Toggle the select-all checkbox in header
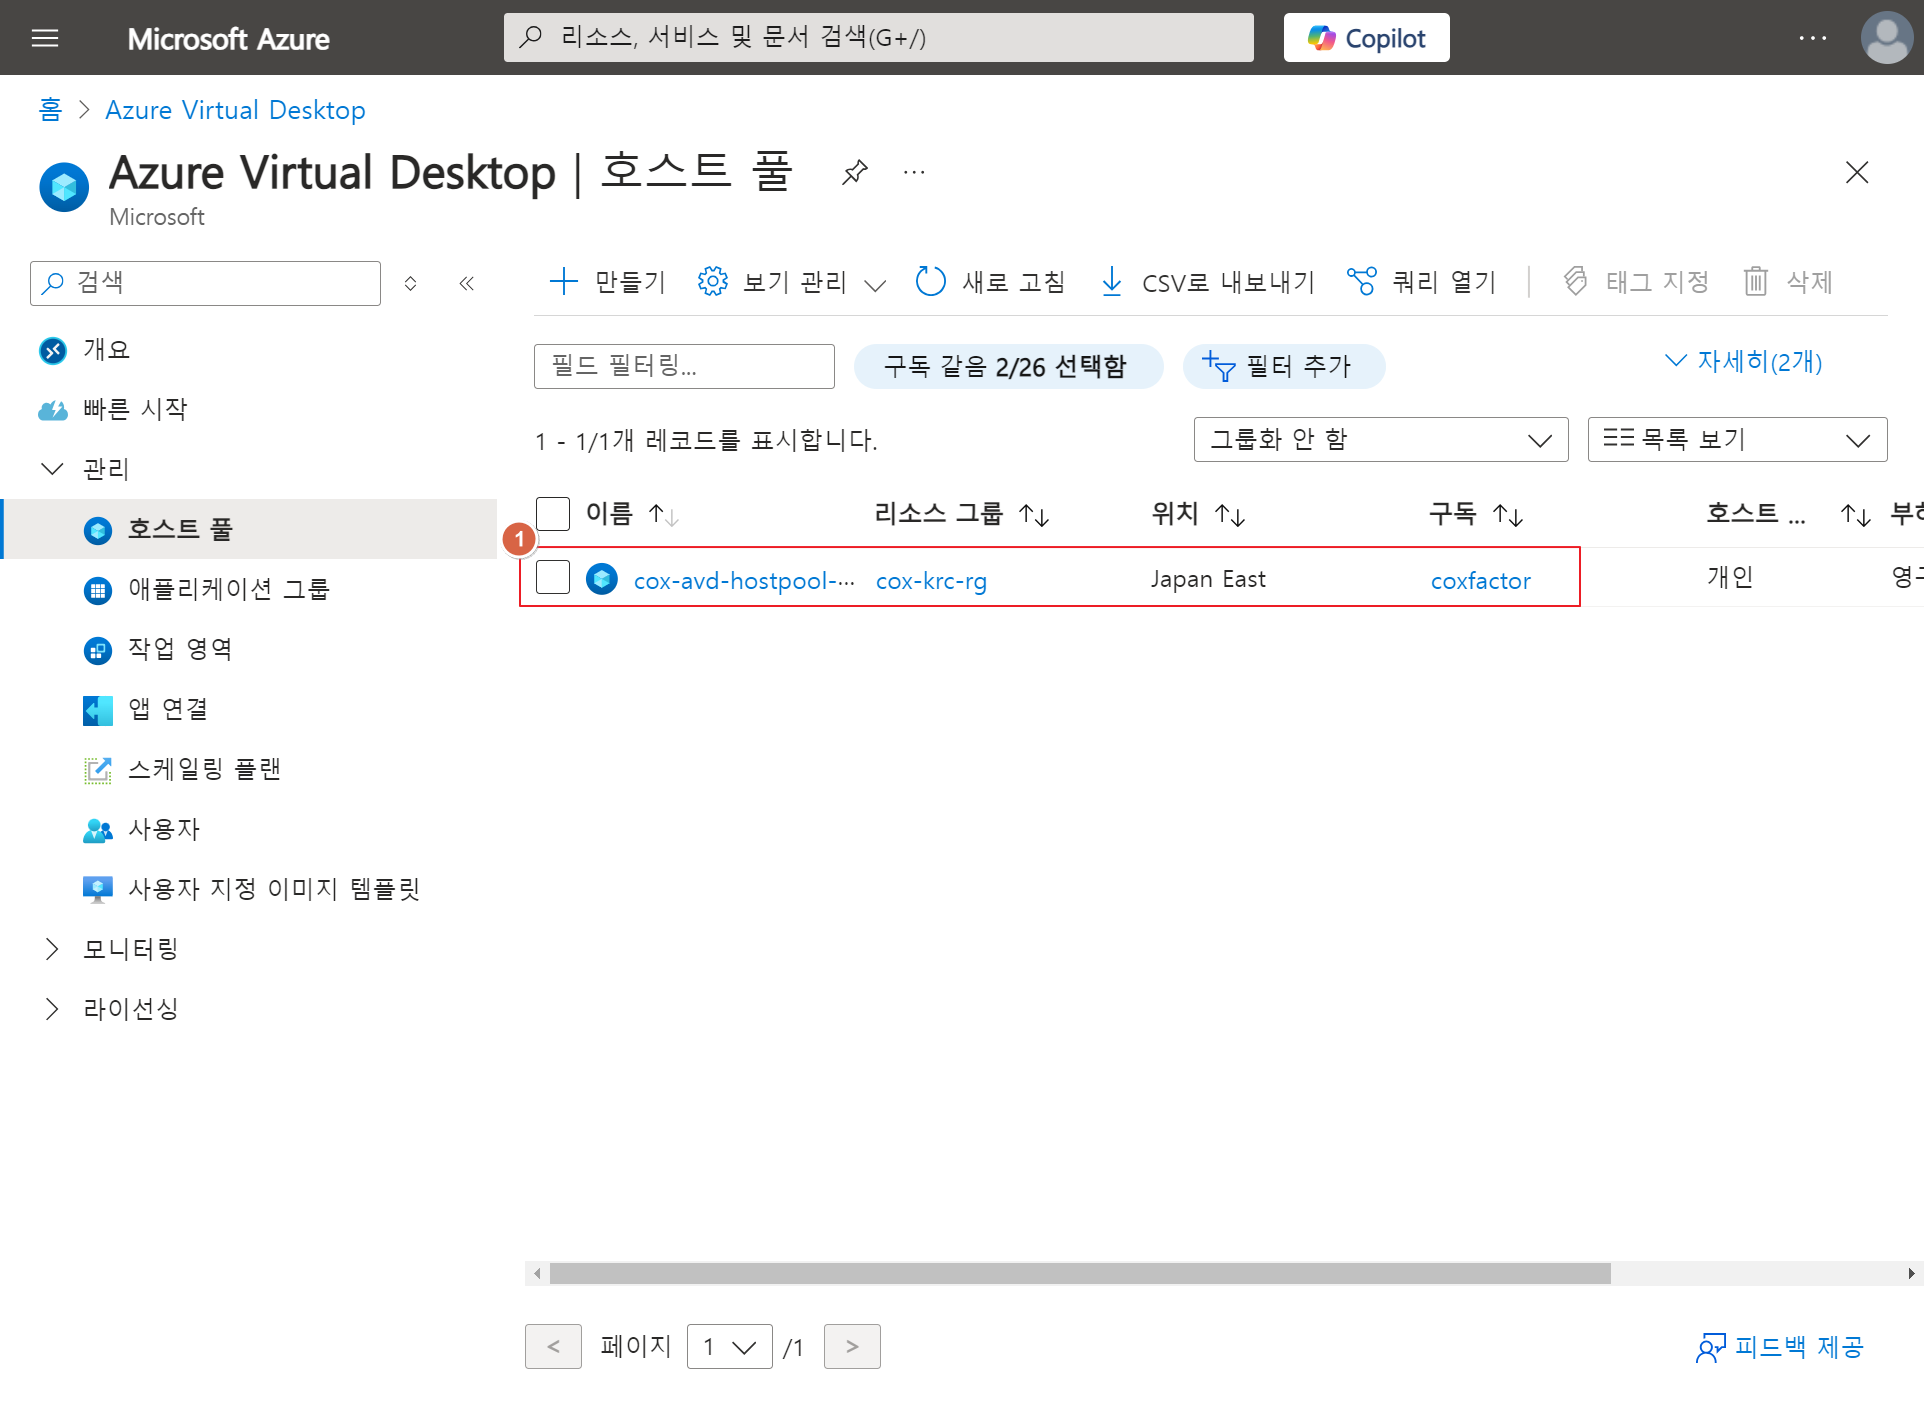The height and width of the screenshot is (1405, 1924). (x=553, y=514)
